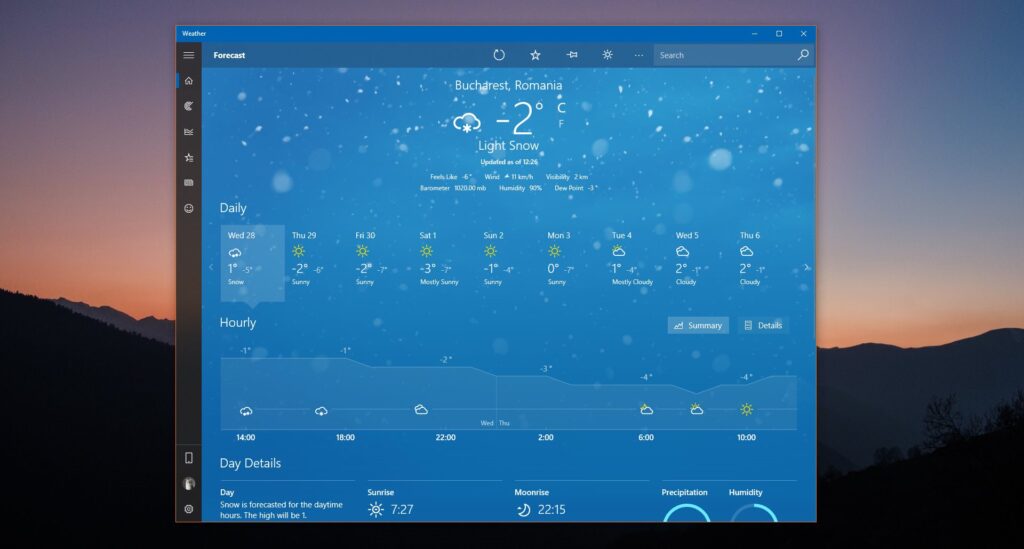Screen dimensions: 1024x549
Task: Add Bucharest to favorites with star
Action: [535, 55]
